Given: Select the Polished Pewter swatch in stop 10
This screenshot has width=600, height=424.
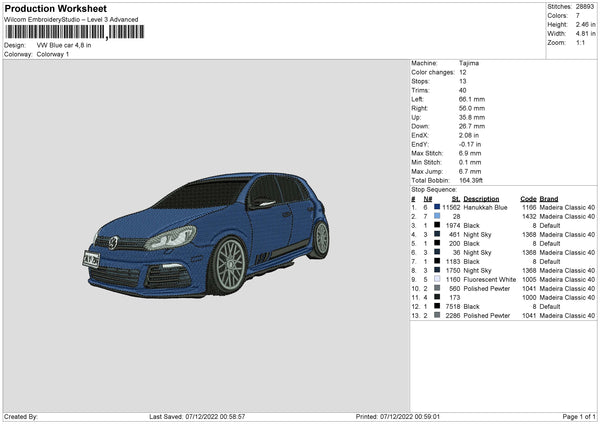Looking at the screenshot, I should click(x=437, y=288).
